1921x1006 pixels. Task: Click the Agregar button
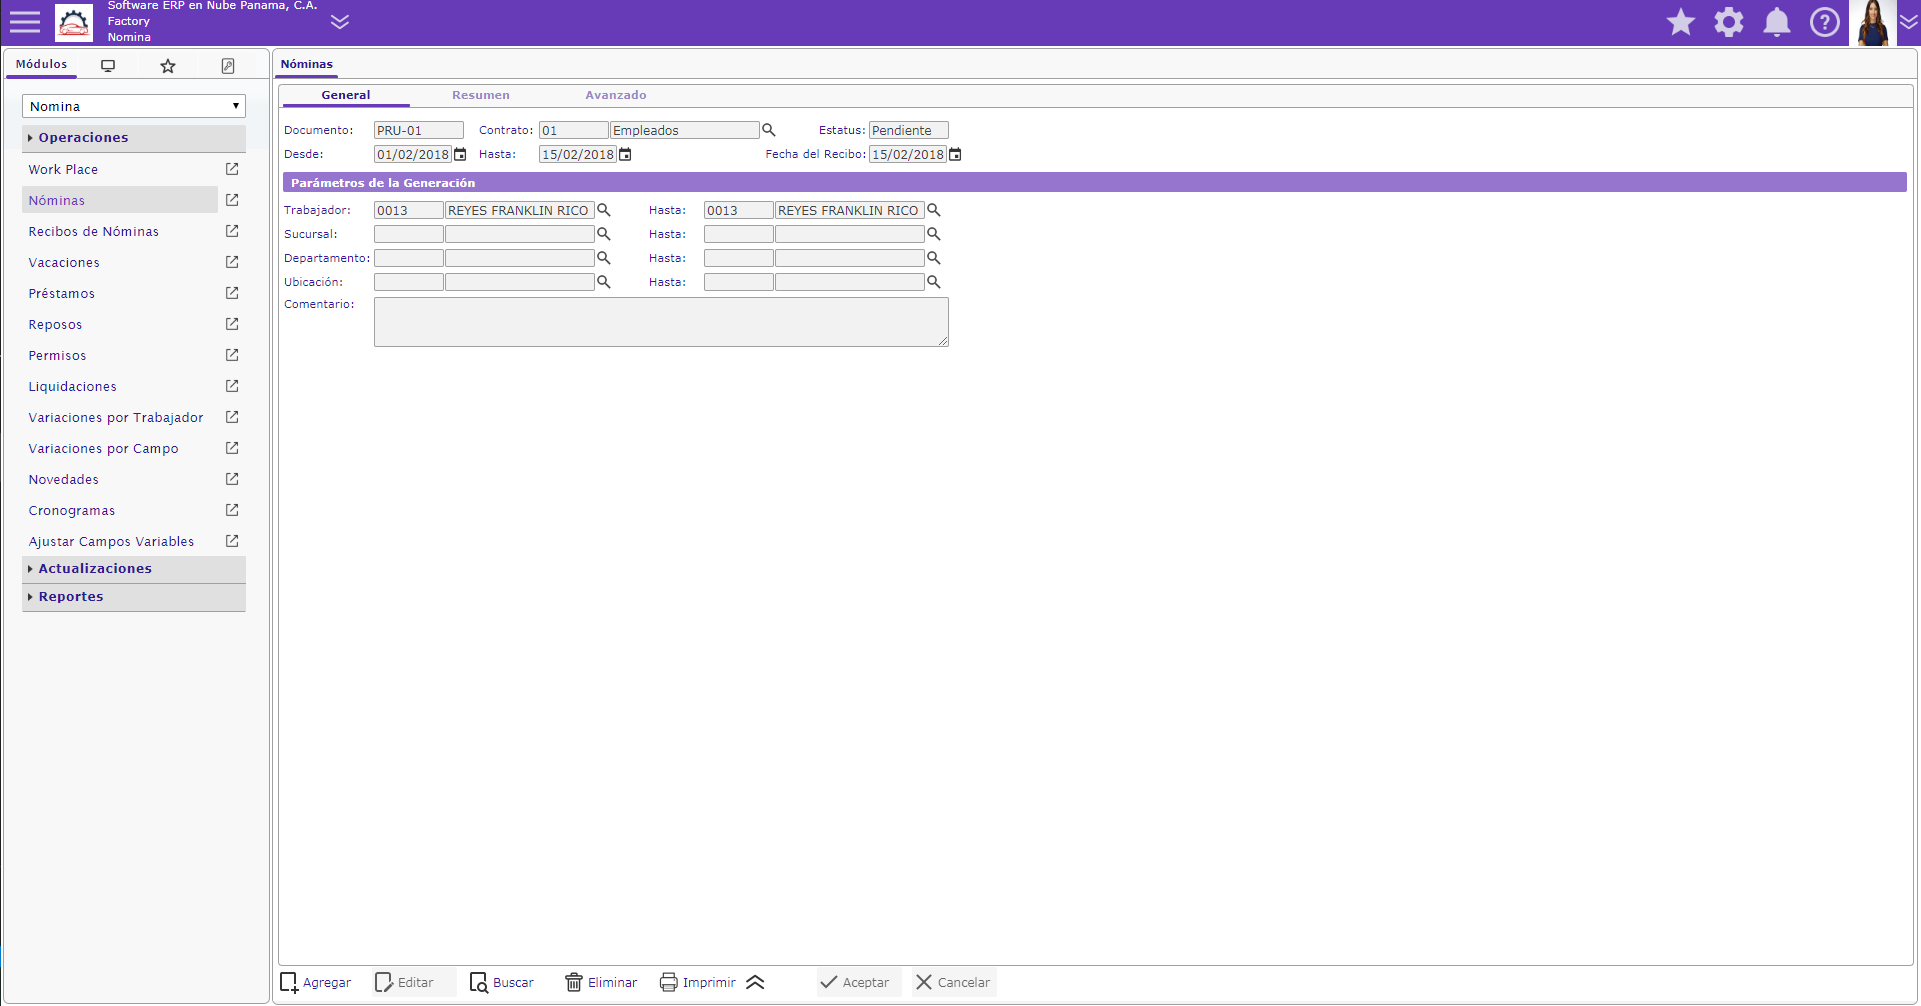click(316, 982)
